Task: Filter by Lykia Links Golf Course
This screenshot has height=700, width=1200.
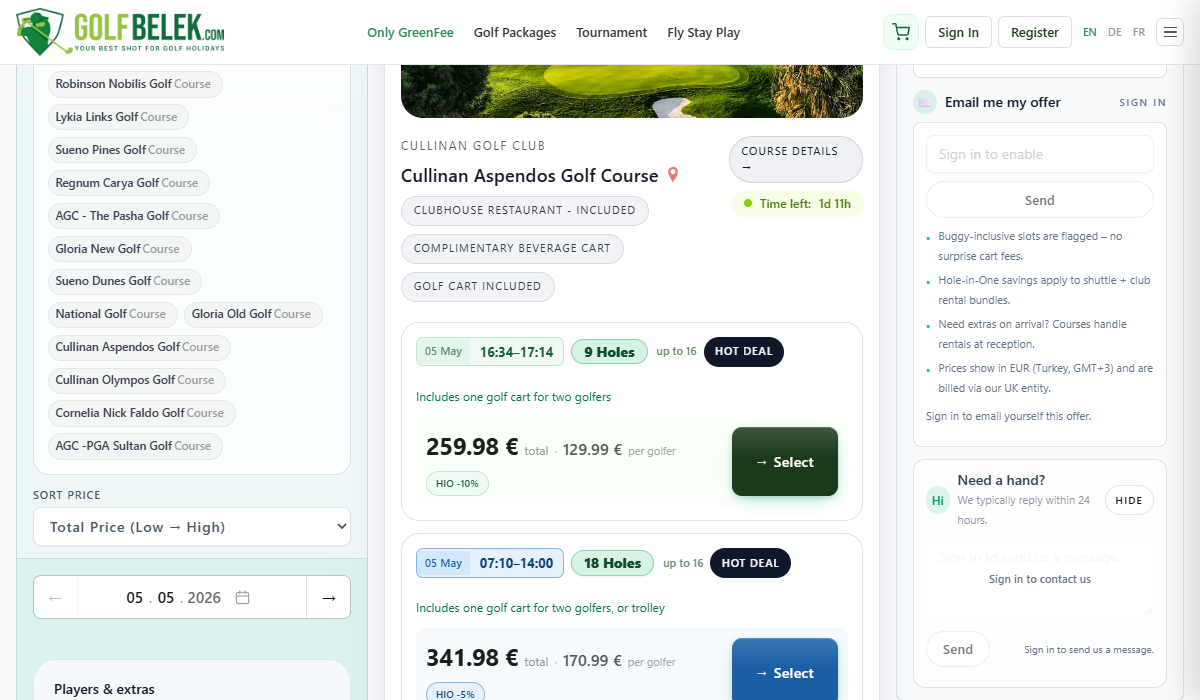Action: click(x=118, y=117)
